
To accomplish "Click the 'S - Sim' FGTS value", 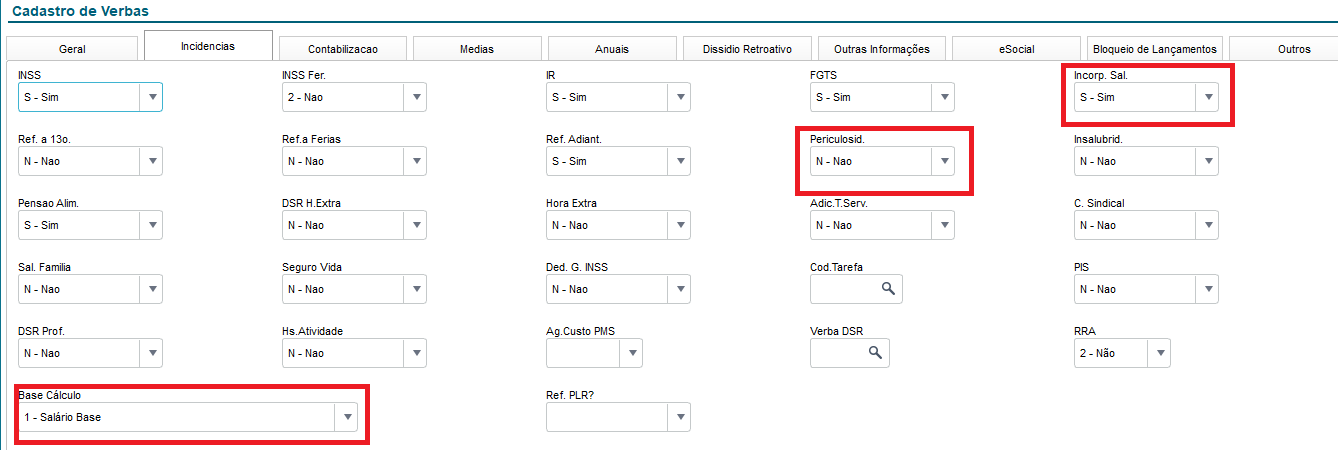I will 833,97.
